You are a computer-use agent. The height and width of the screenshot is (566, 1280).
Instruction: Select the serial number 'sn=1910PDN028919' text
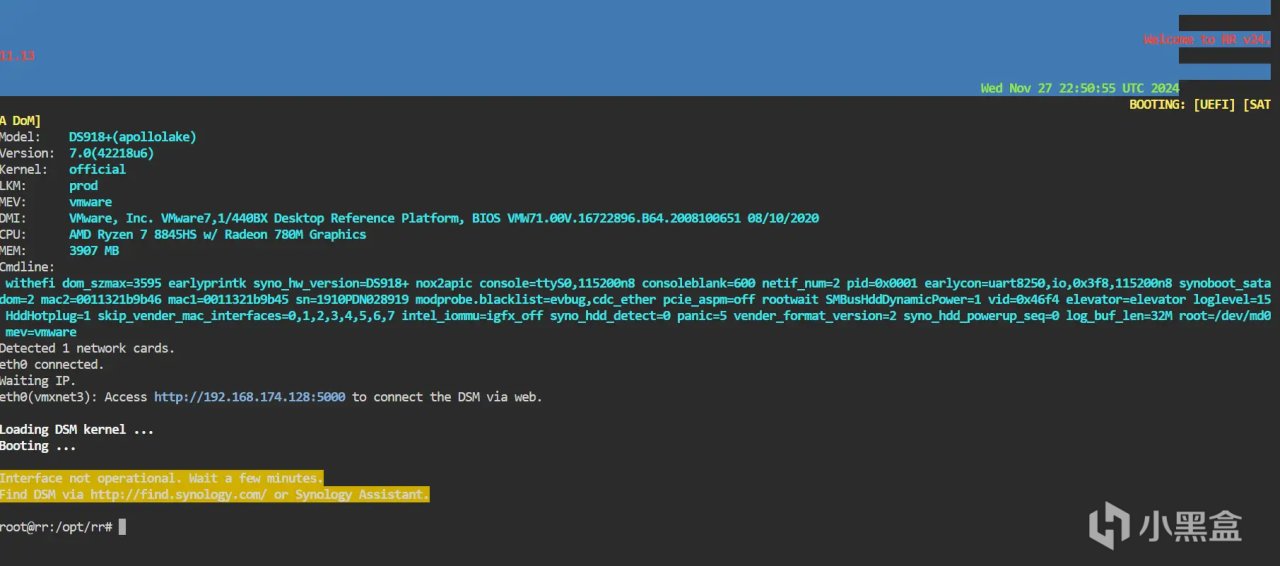(x=352, y=300)
